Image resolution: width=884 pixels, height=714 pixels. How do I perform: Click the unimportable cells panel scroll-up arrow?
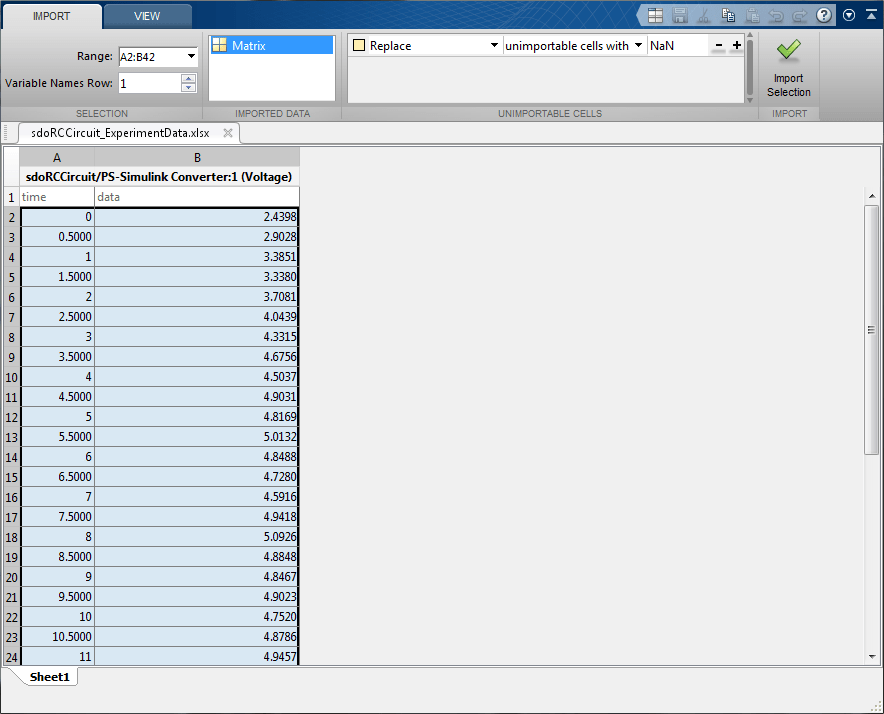pyautogui.click(x=750, y=36)
